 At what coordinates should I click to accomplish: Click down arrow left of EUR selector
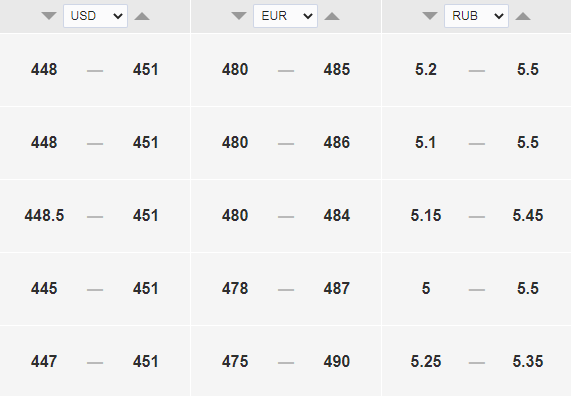coord(239,16)
